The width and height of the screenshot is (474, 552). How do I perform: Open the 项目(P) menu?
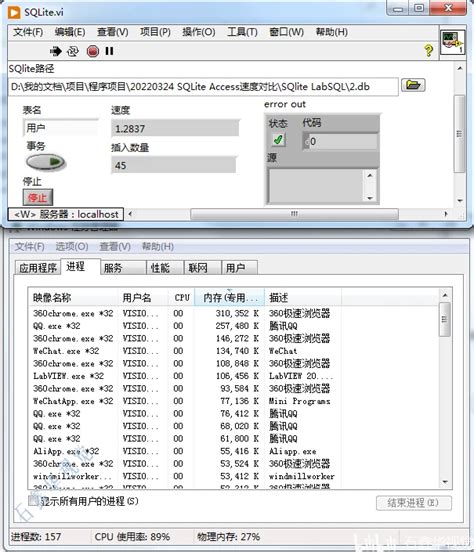point(155,32)
